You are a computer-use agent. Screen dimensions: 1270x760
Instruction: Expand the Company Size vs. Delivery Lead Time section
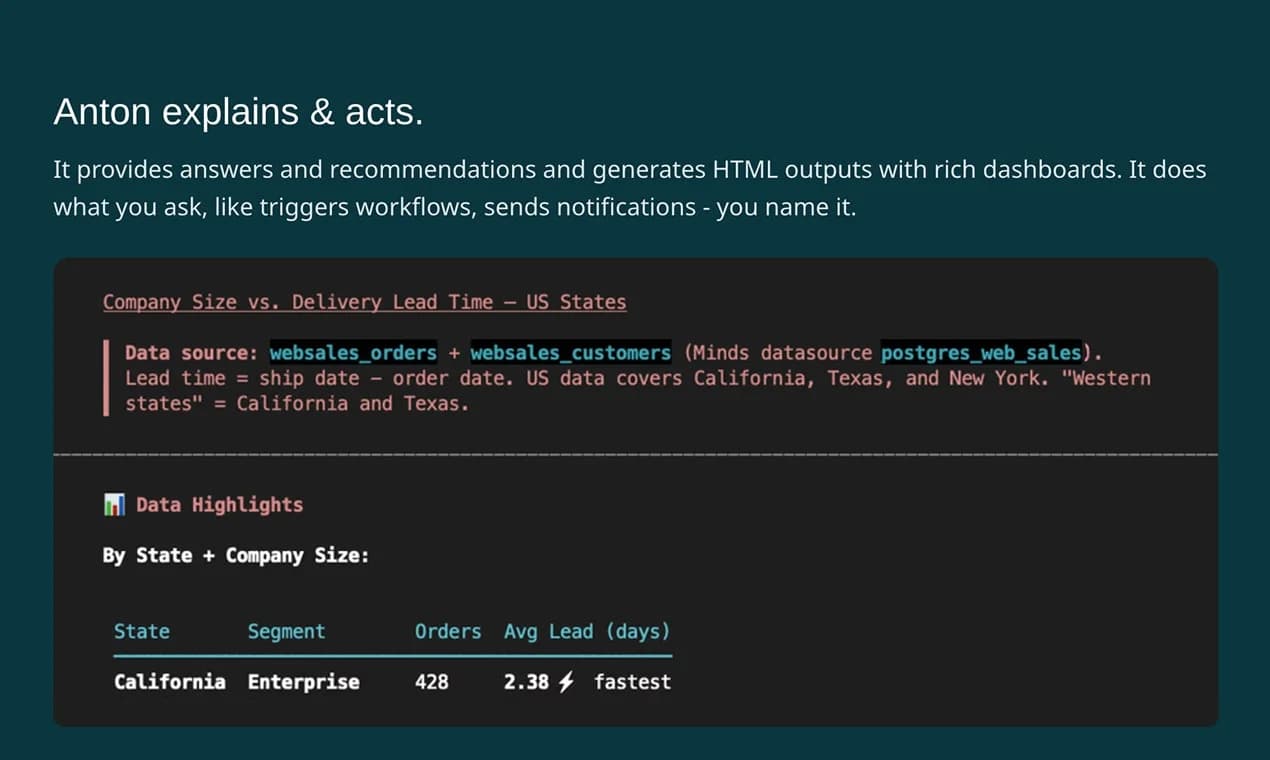(364, 302)
